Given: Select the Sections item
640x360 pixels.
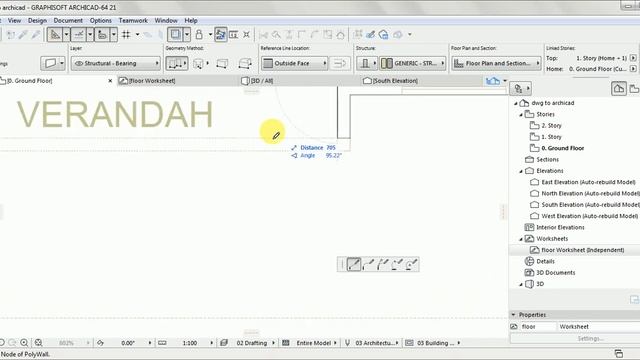Looking at the screenshot, I should click(547, 160).
